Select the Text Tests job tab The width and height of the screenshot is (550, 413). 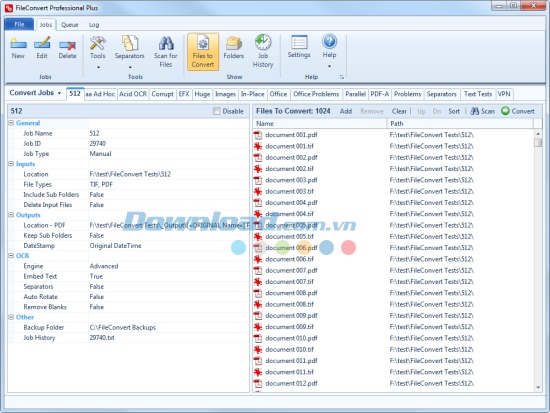[478, 94]
